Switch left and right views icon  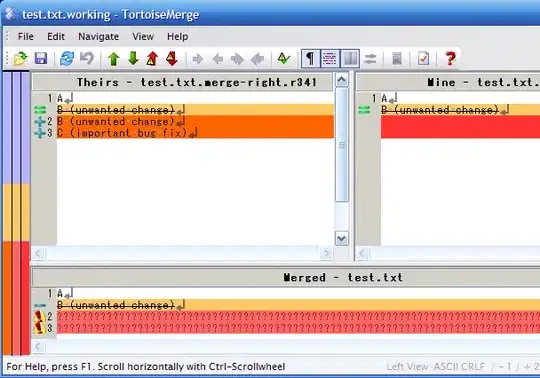pyautogui.click(x=370, y=59)
